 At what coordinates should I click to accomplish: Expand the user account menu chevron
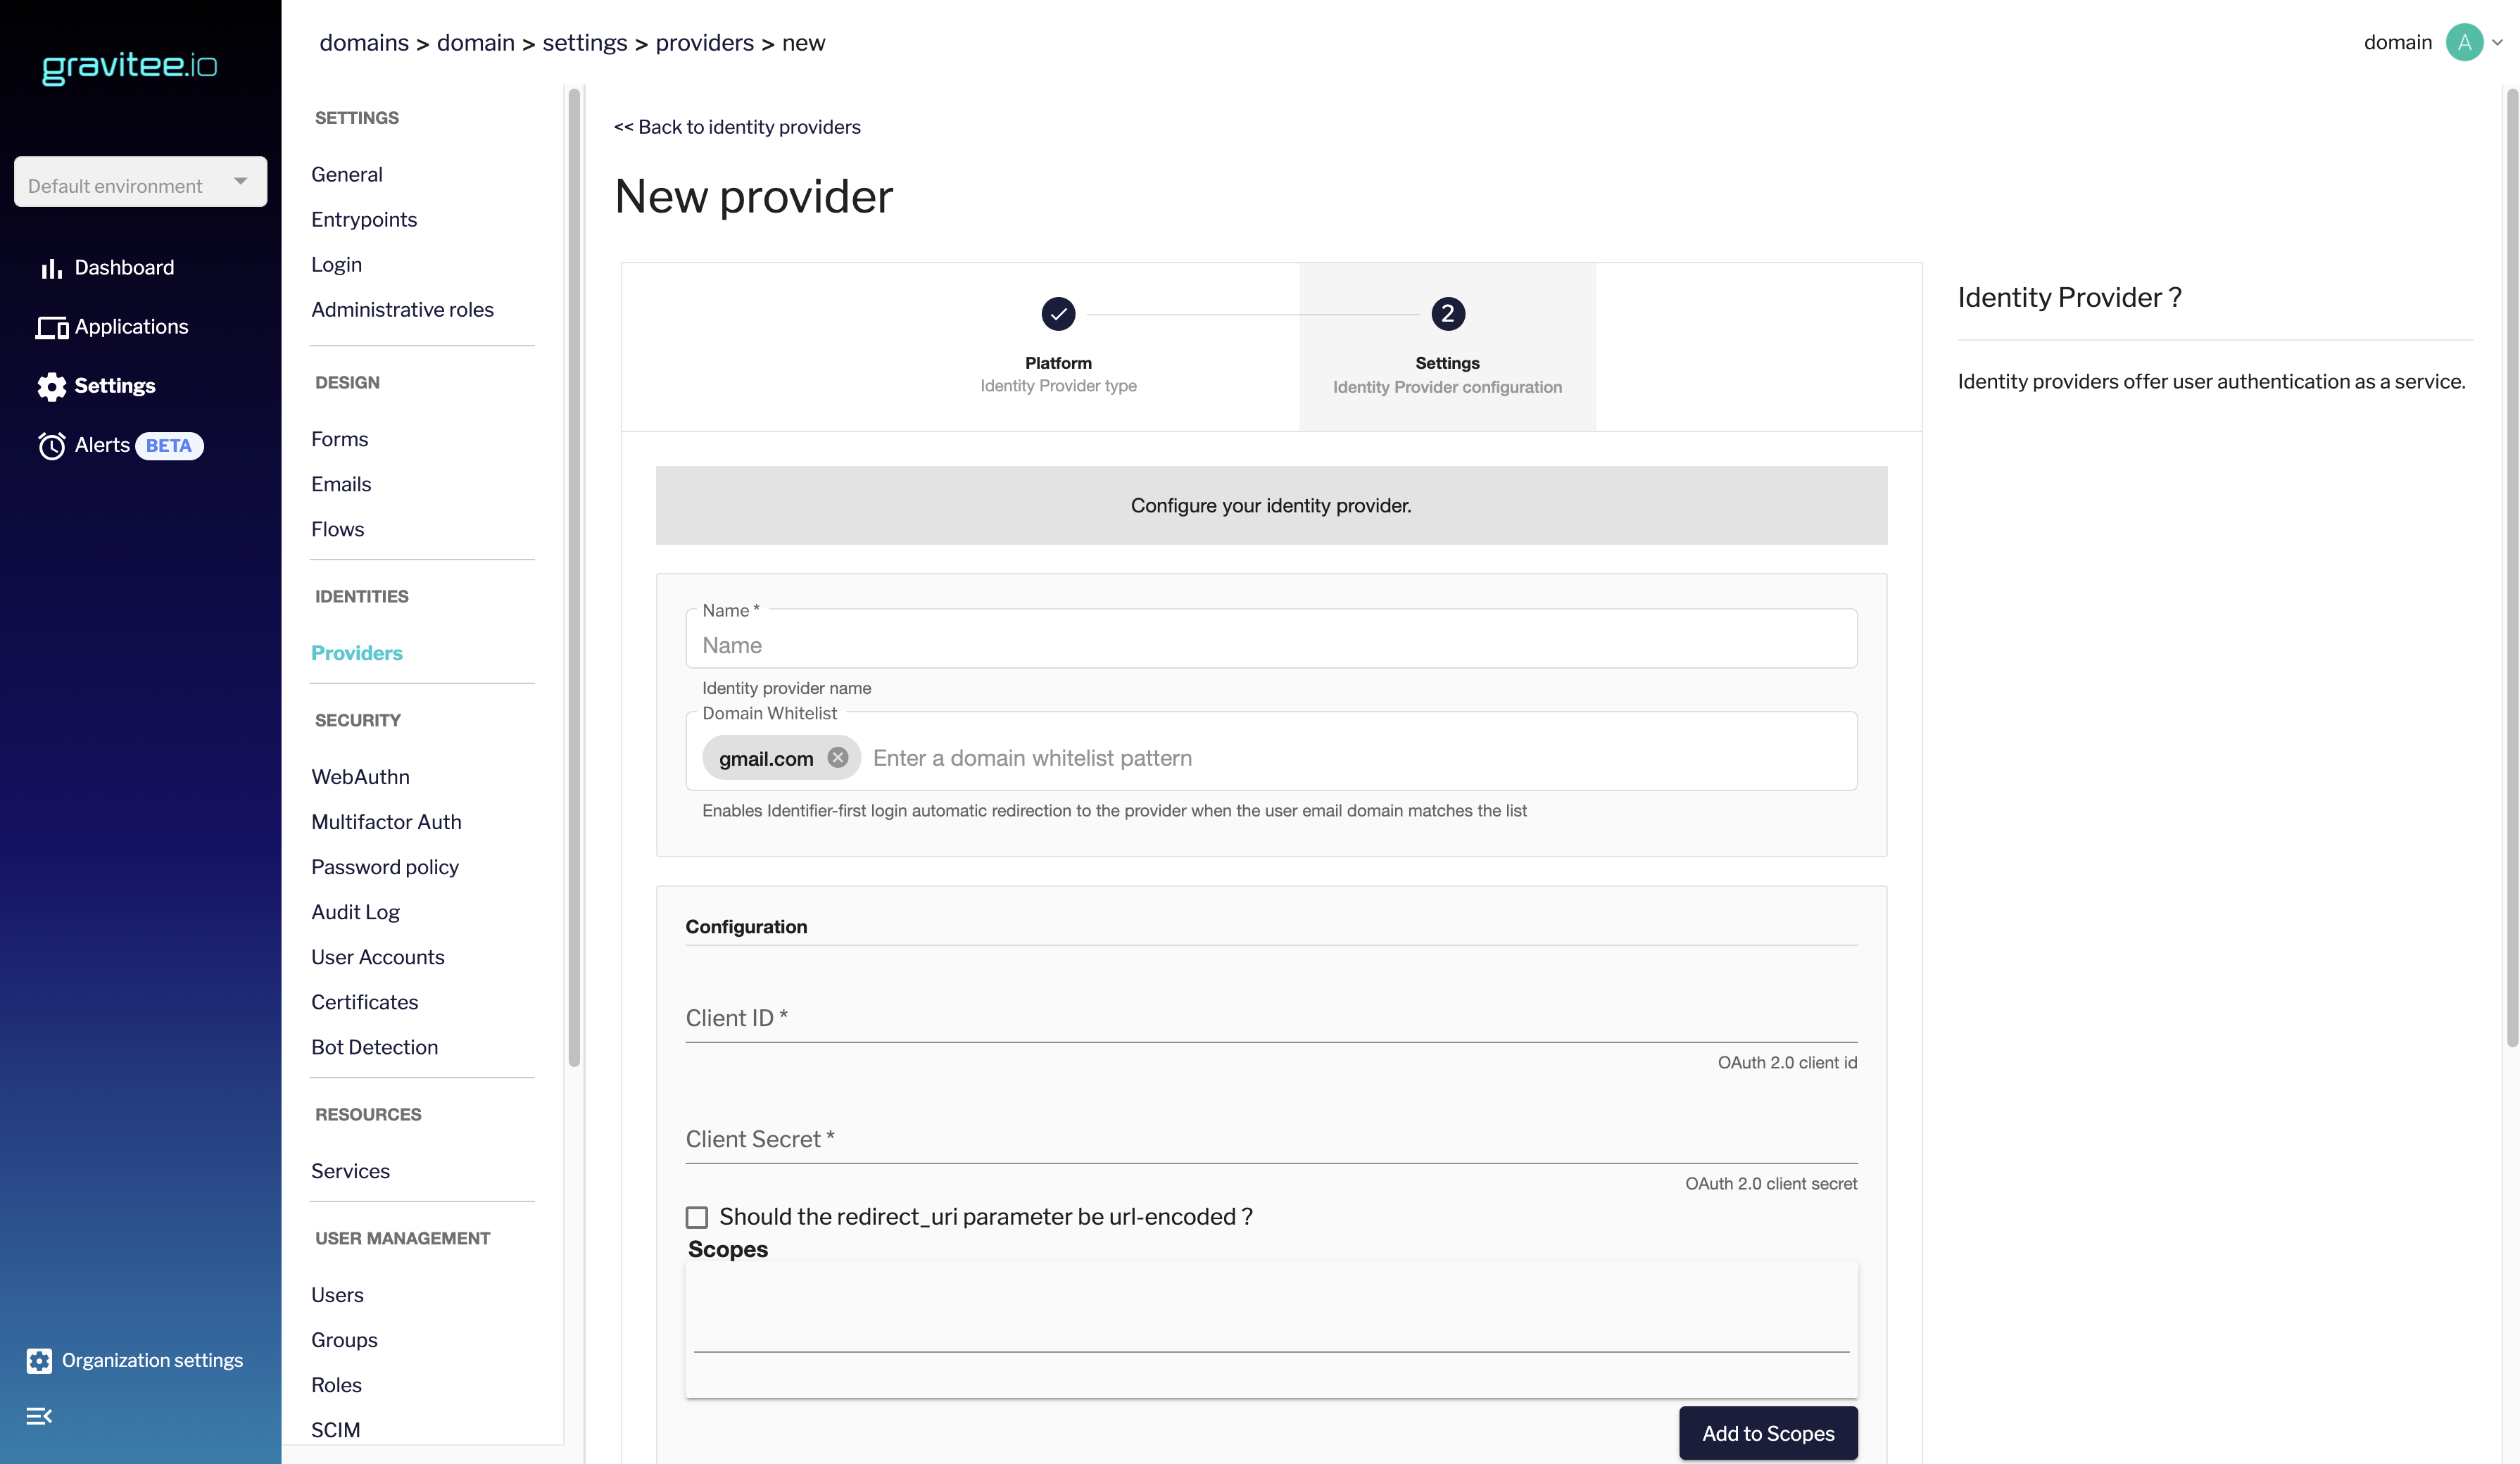[2497, 42]
